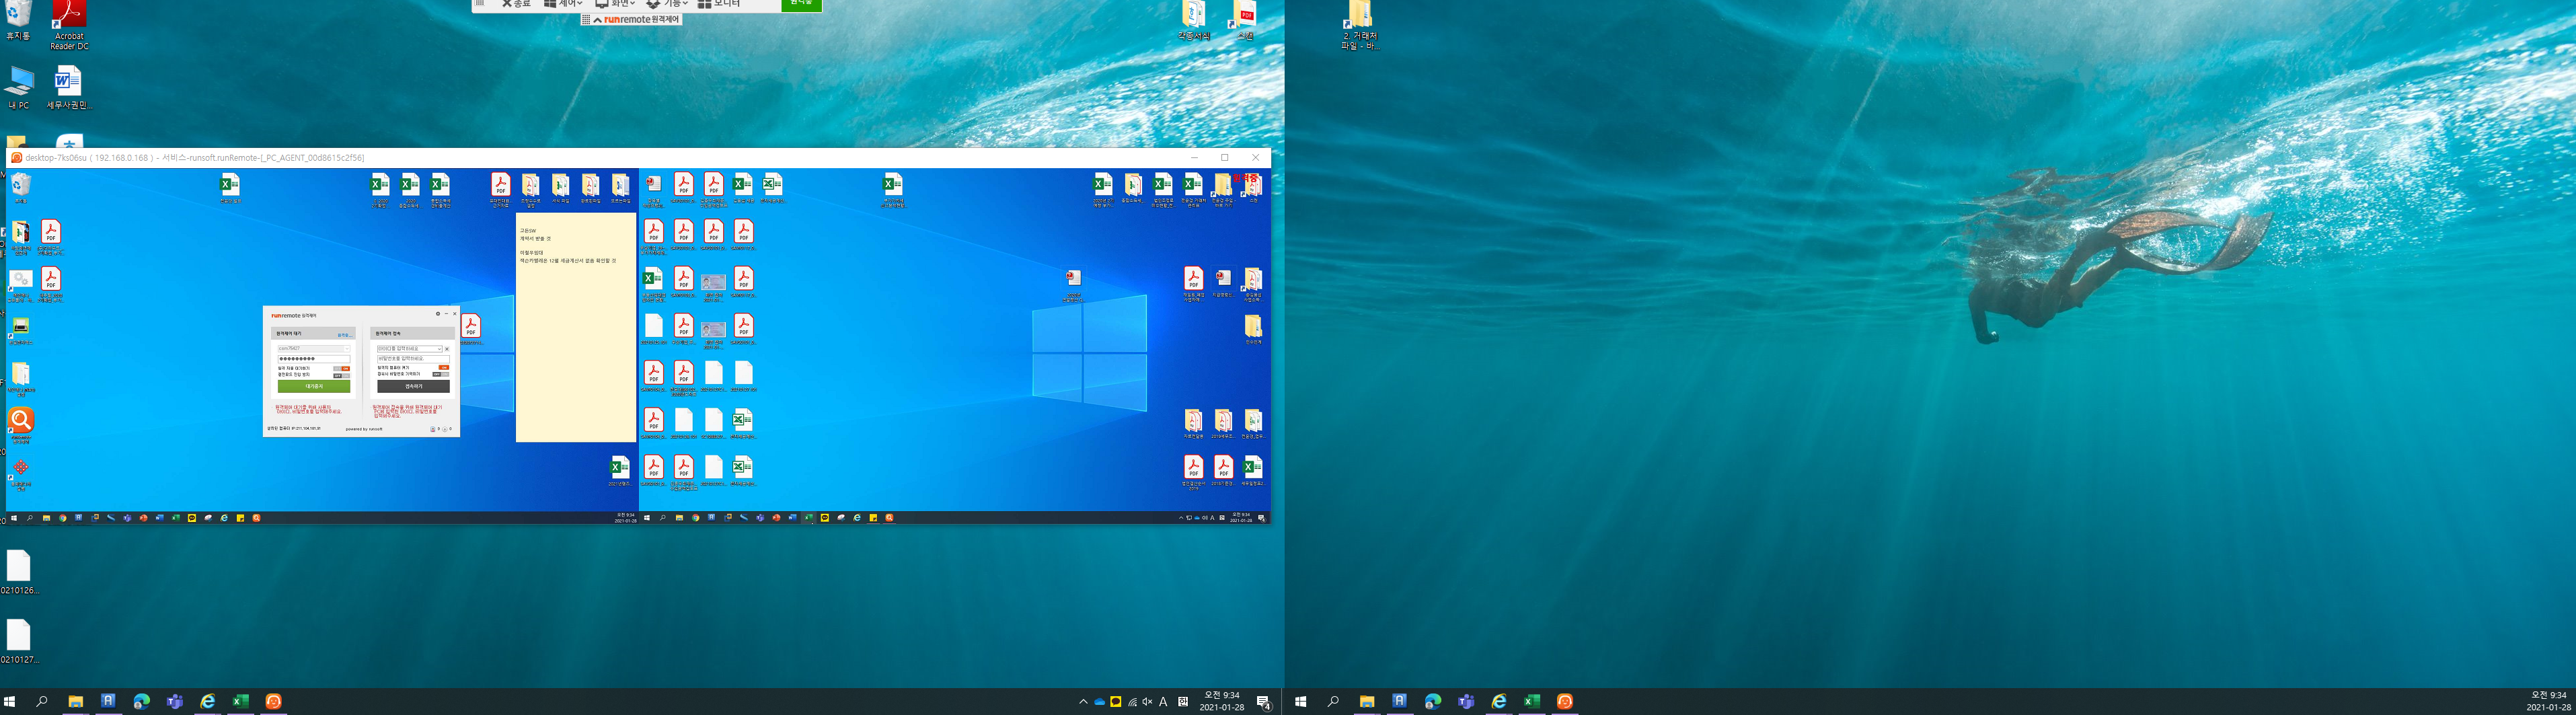The width and height of the screenshot is (2576, 715).
Task: Click the 비밀번호를 입력하세요 password field
Action: [x=412, y=358]
